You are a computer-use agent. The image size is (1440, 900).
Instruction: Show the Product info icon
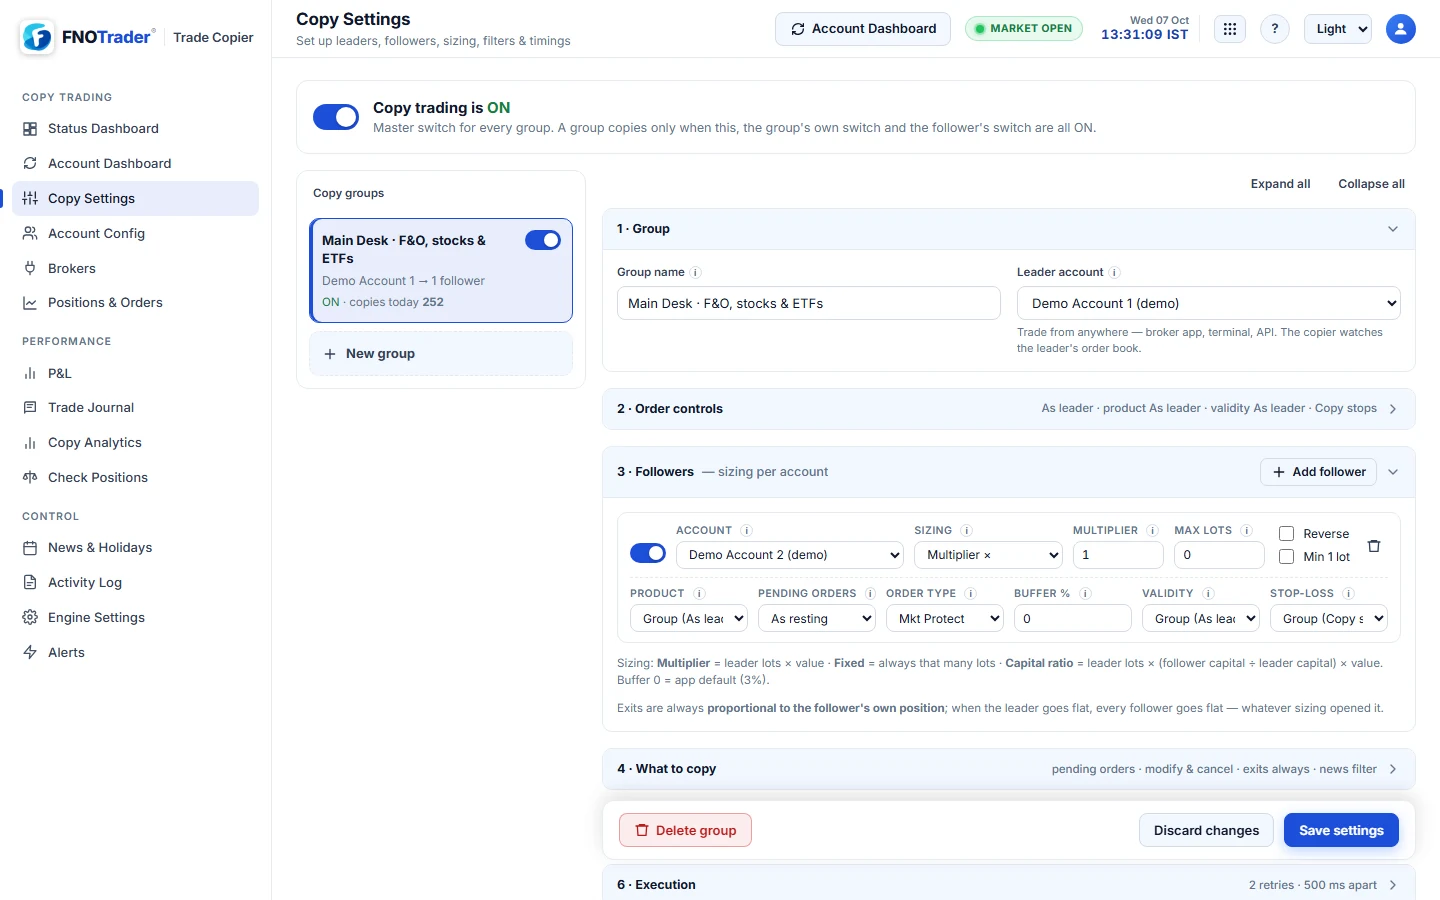699,593
